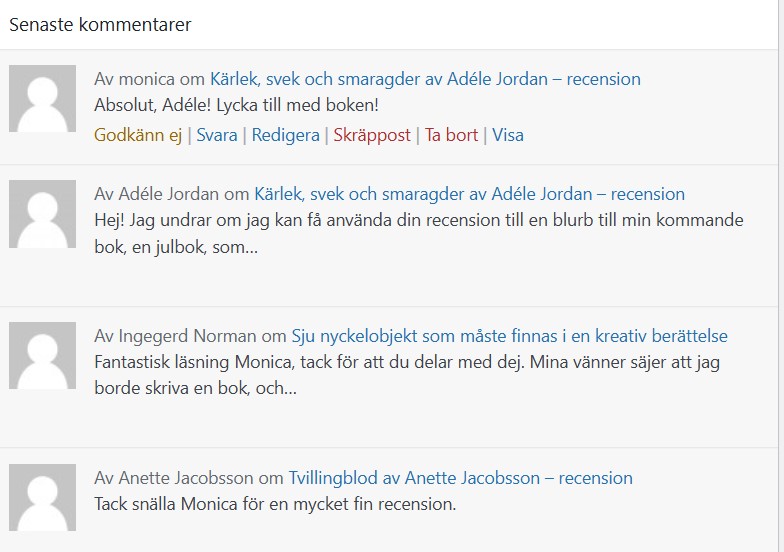The image size is (784, 552).
Task: Mark monica's comment as Skräppost
Action: pyautogui.click(x=372, y=135)
